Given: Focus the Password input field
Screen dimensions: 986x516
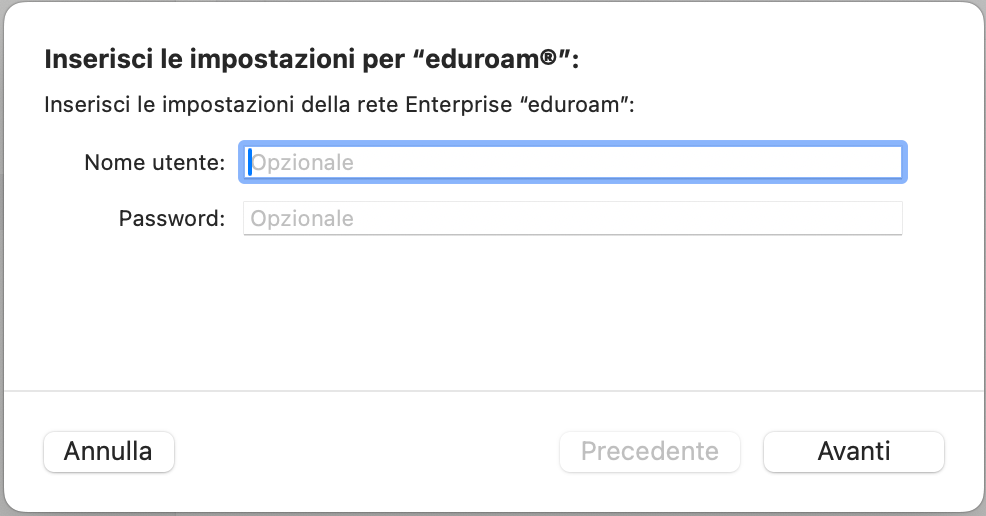Looking at the screenshot, I should tap(572, 218).
